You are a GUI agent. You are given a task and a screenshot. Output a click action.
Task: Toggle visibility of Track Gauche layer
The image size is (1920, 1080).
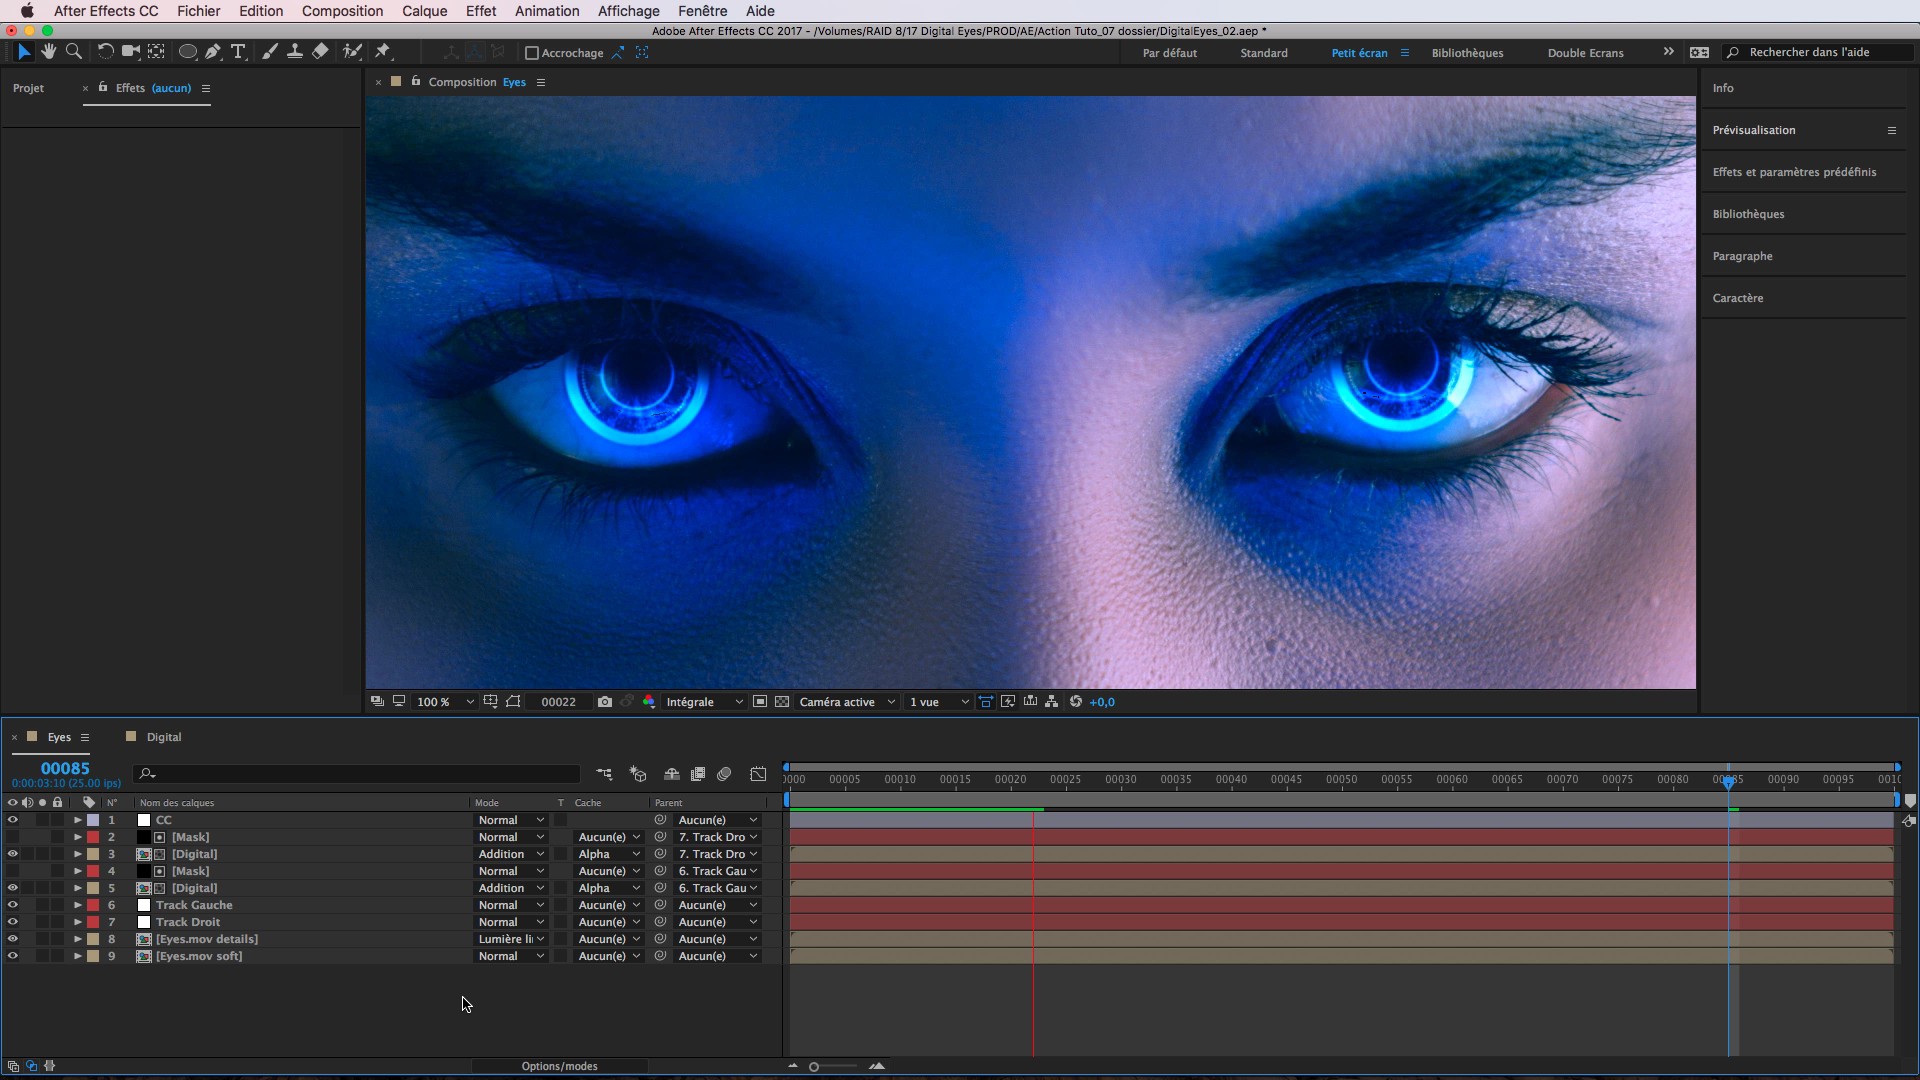(11, 905)
